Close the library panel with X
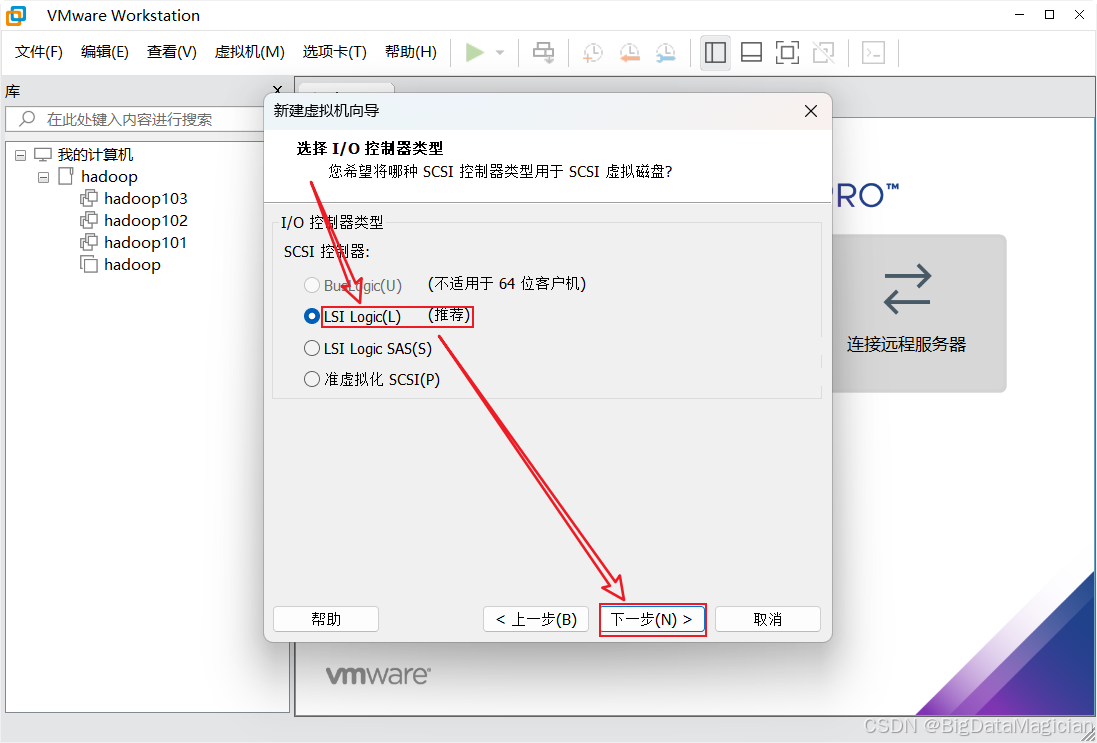The image size is (1097, 743). click(277, 90)
